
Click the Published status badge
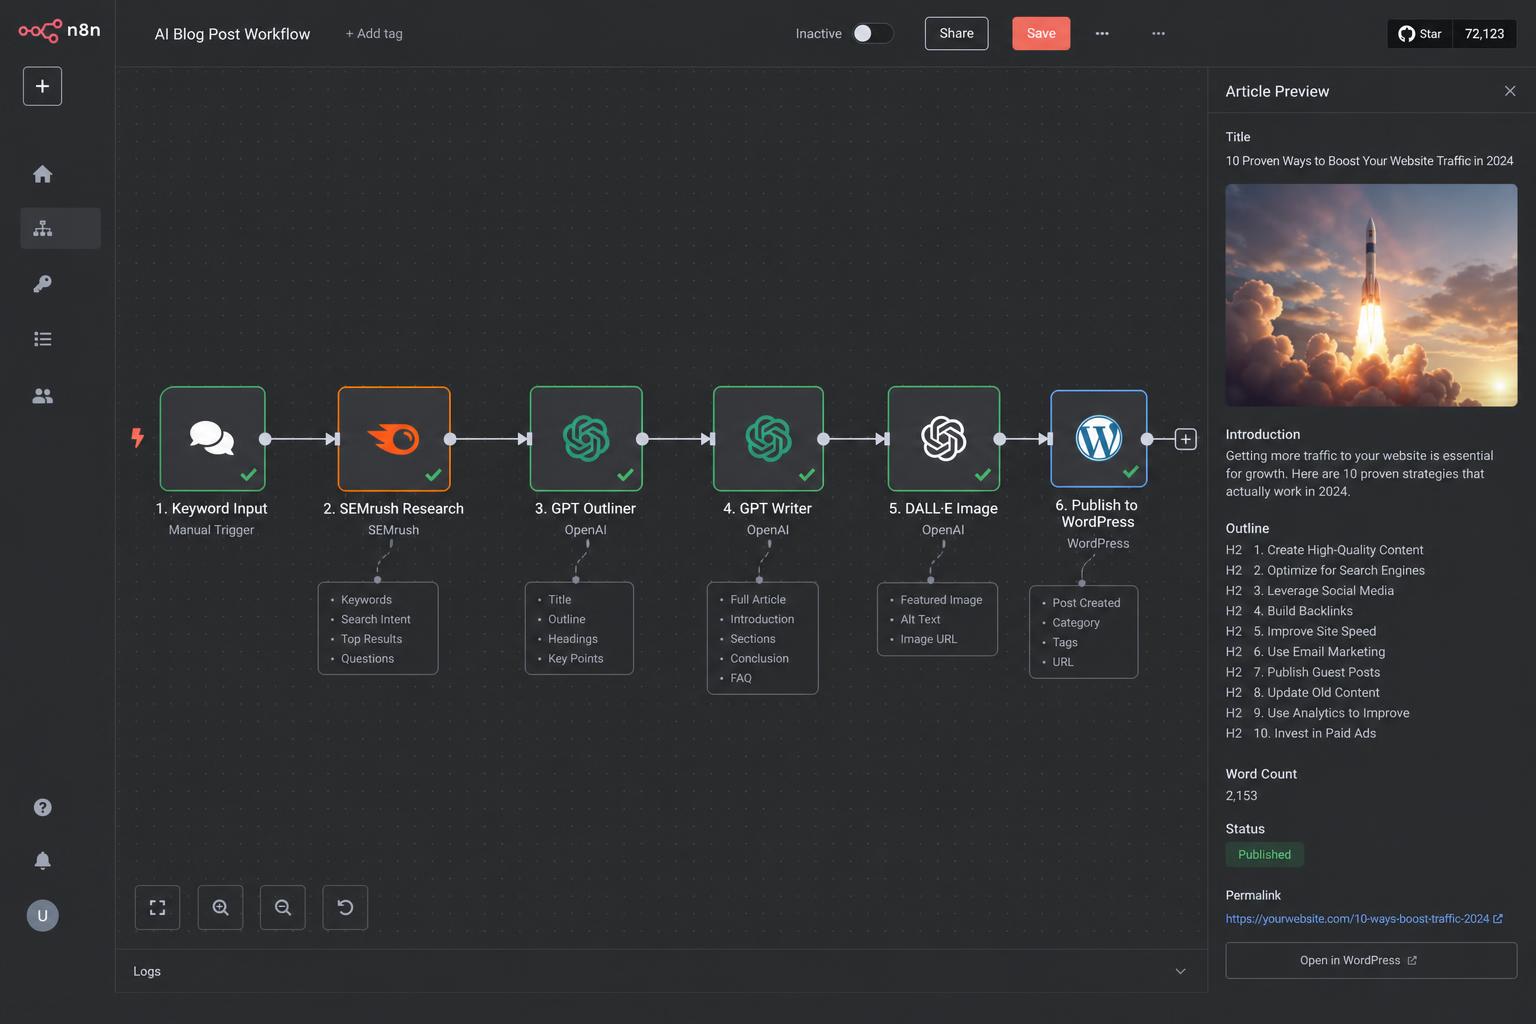click(1264, 854)
